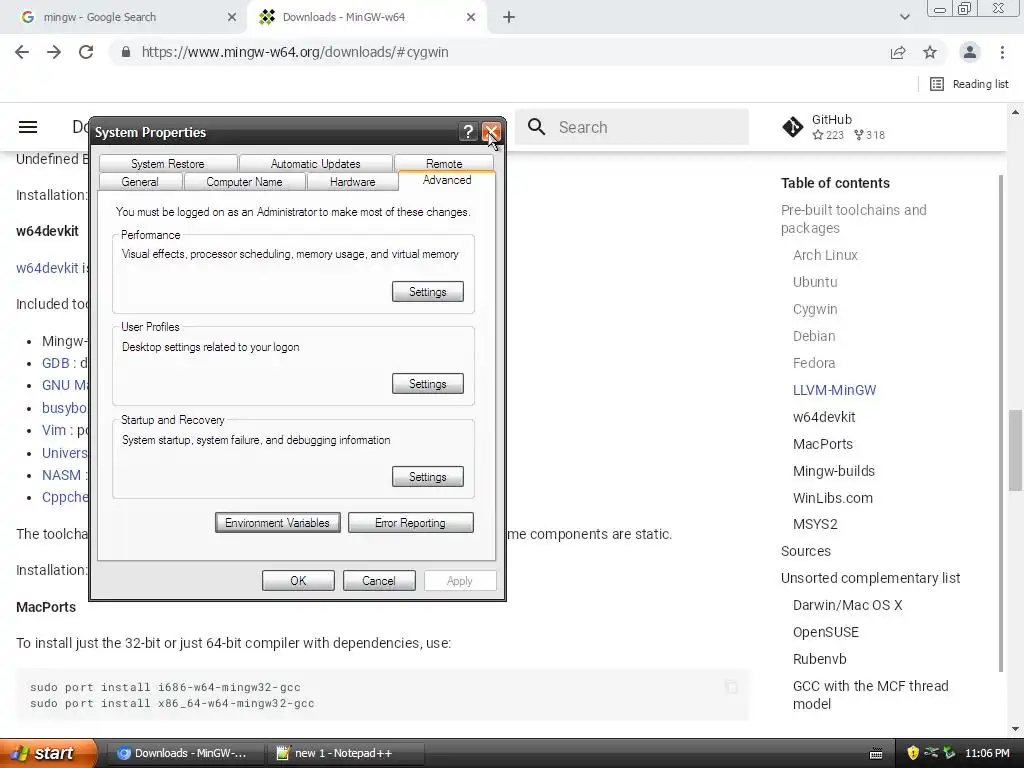Click the magnifier icon in site search
Screen dimensions: 1024x768
click(536, 127)
